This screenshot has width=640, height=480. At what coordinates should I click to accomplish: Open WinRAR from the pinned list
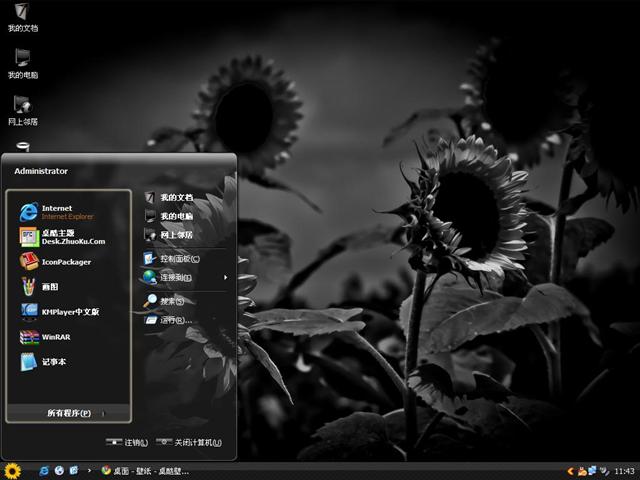pyautogui.click(x=55, y=337)
